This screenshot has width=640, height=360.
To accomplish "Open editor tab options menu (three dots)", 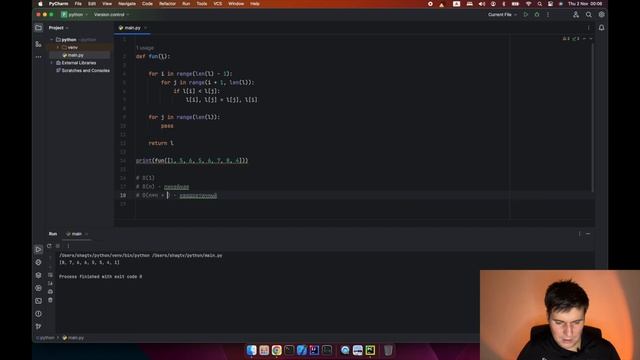I will click(588, 28).
